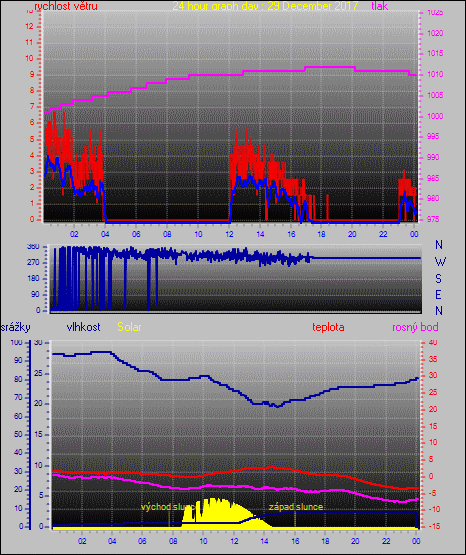Click the red 12 on wind speed axis
Viewport: 466px width, 555px height.
coord(29,26)
